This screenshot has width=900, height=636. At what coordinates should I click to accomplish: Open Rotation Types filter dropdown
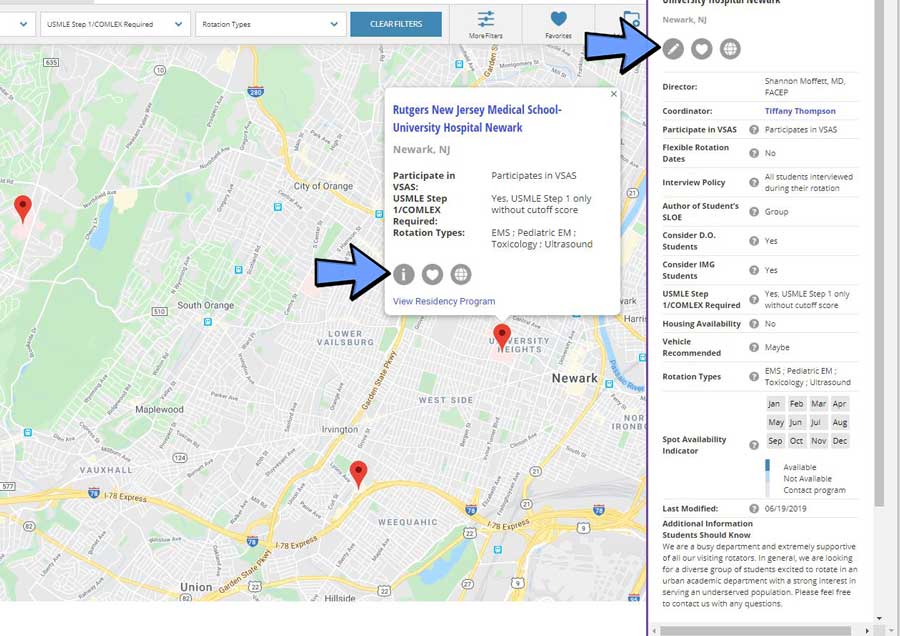click(x=270, y=25)
